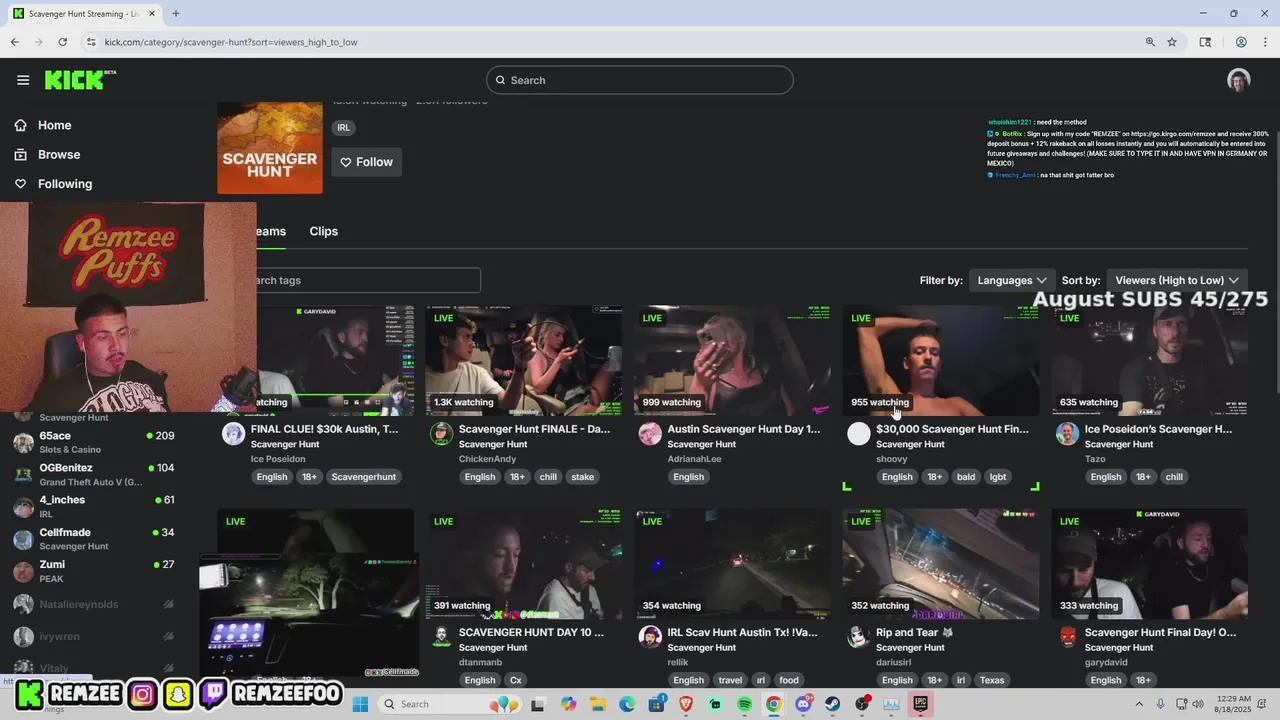The height and width of the screenshot is (720, 1280).
Task: Open garydavid stream thumbnail with 333 watching
Action: coord(1149,564)
